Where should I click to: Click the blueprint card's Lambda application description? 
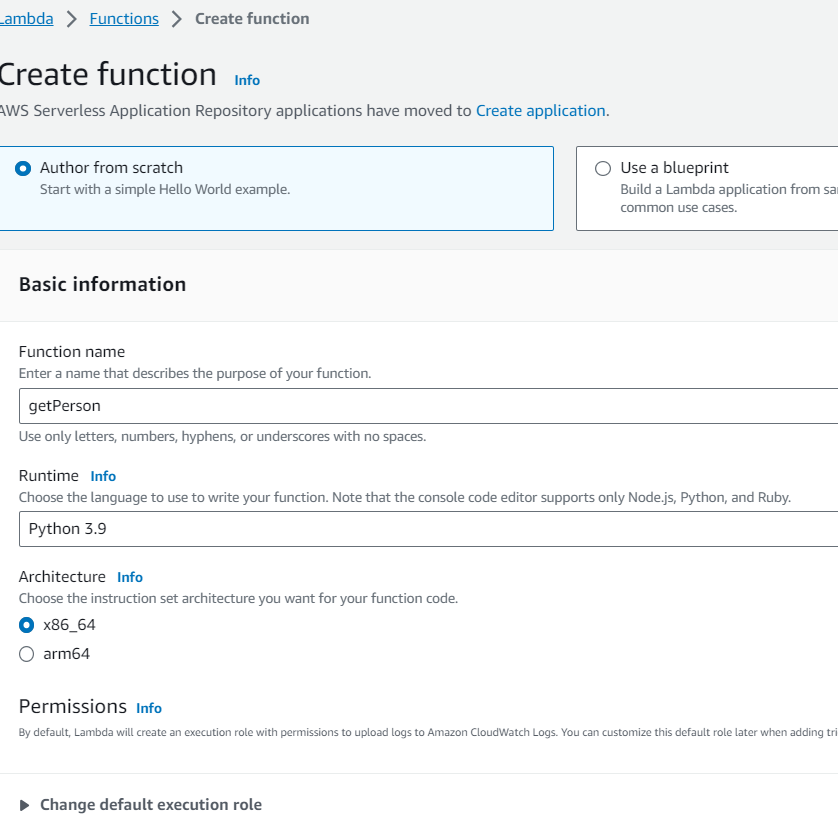728,189
